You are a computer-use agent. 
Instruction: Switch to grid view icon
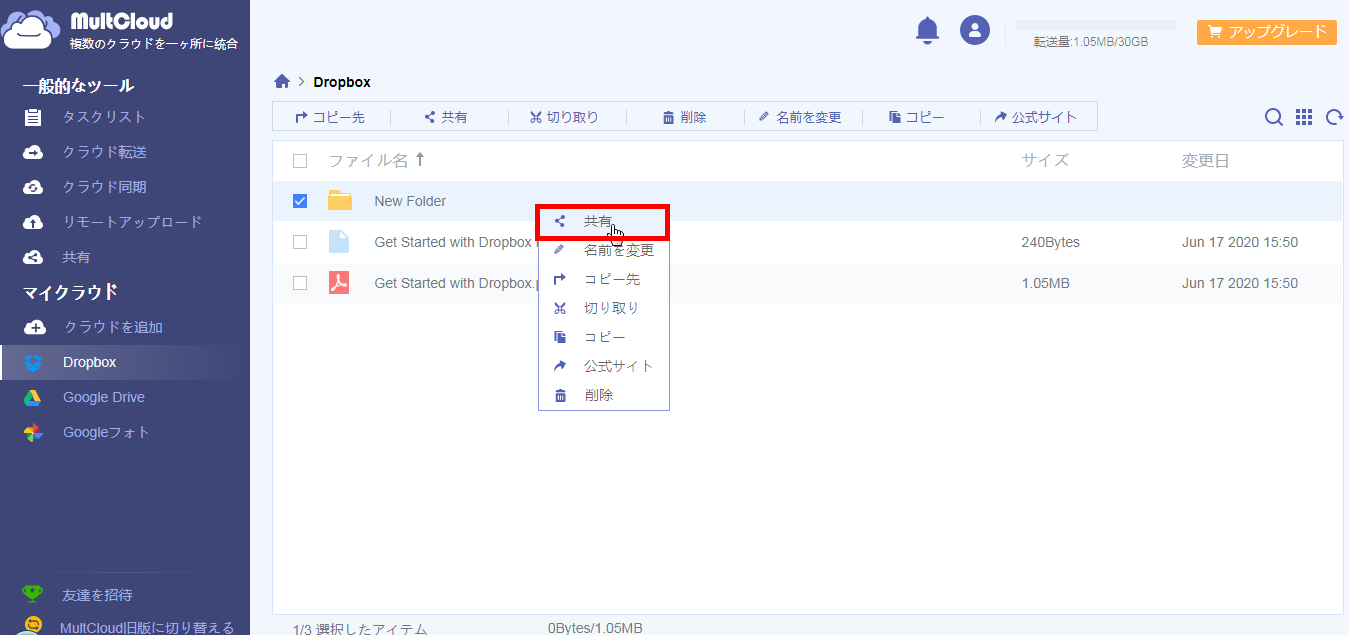click(1304, 117)
